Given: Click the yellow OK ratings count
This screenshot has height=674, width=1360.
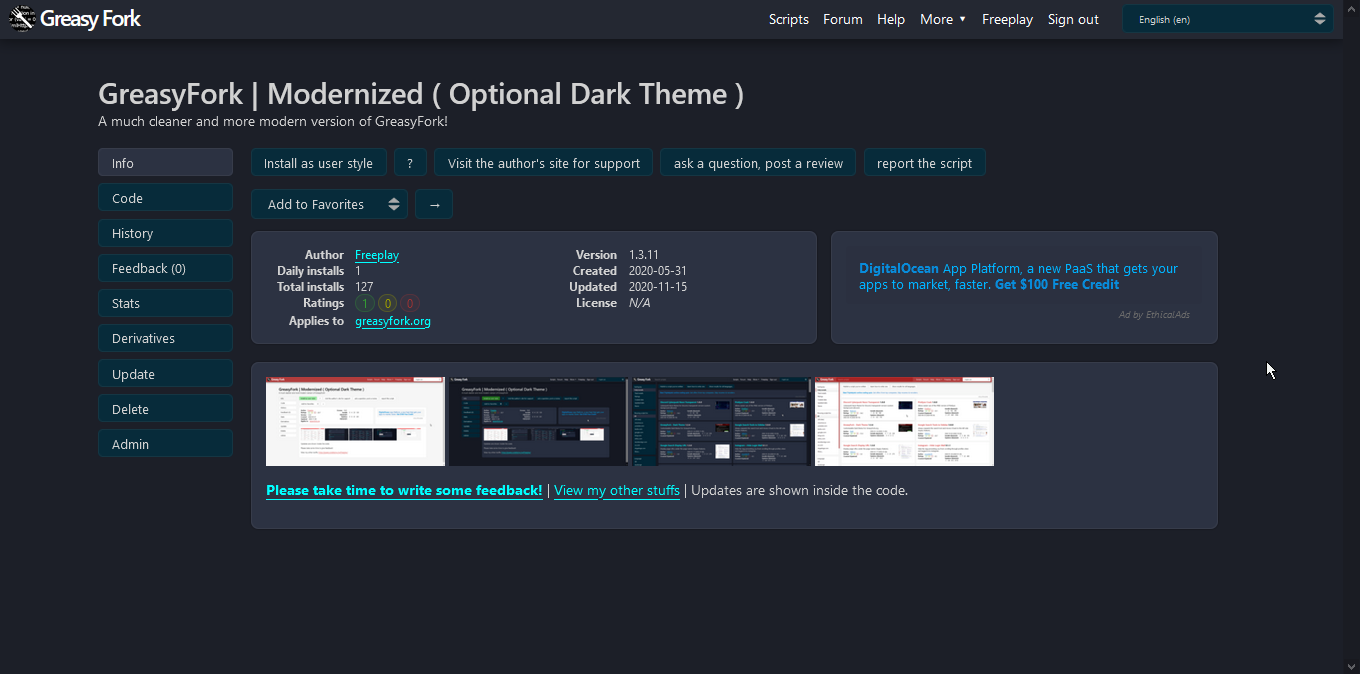Looking at the screenshot, I should tap(388, 303).
